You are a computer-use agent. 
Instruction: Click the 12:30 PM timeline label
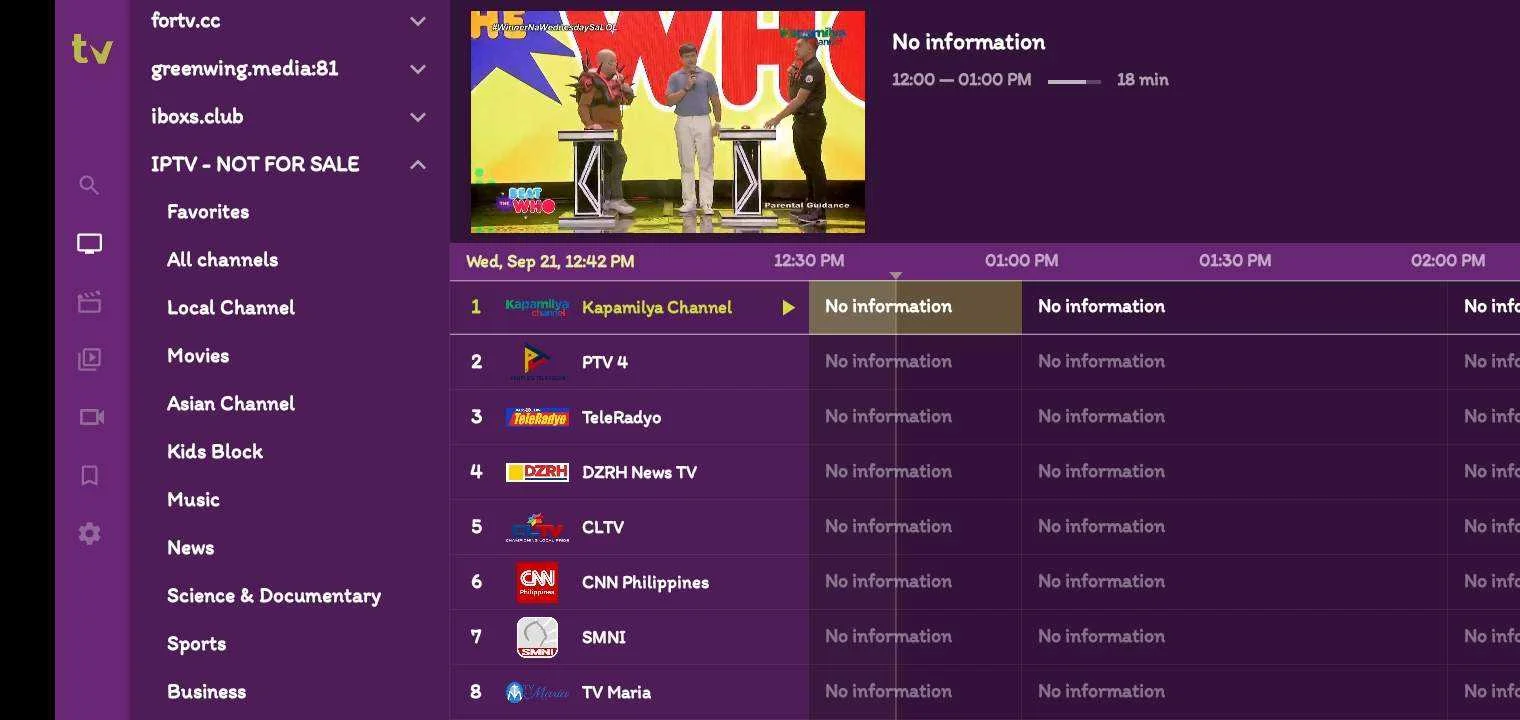(809, 261)
